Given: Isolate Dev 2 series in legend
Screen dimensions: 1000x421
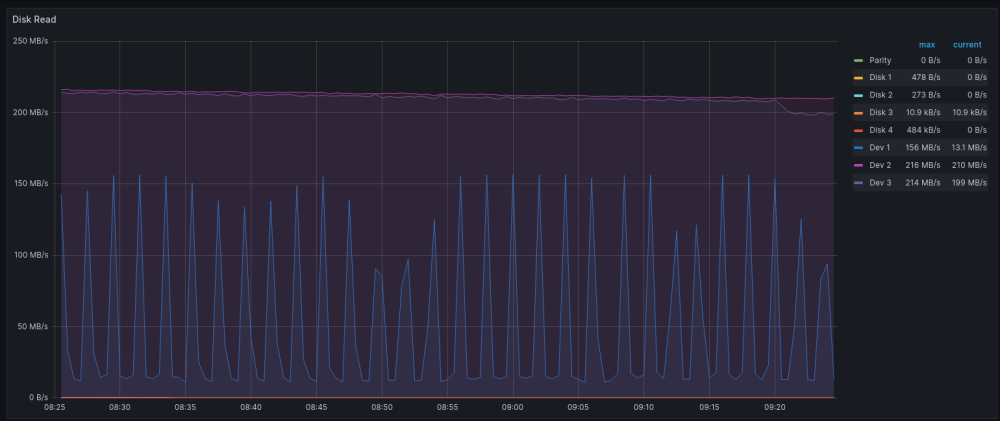Looking at the screenshot, I should 880,165.
